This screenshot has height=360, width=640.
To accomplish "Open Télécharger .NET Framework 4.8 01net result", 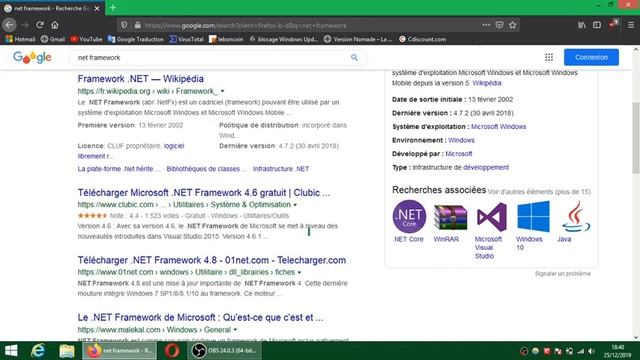I will click(211, 260).
